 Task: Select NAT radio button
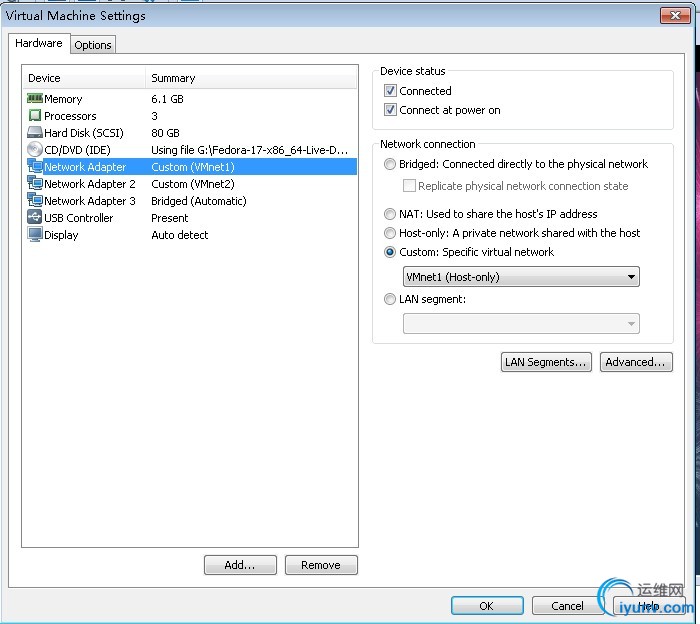(x=390, y=214)
